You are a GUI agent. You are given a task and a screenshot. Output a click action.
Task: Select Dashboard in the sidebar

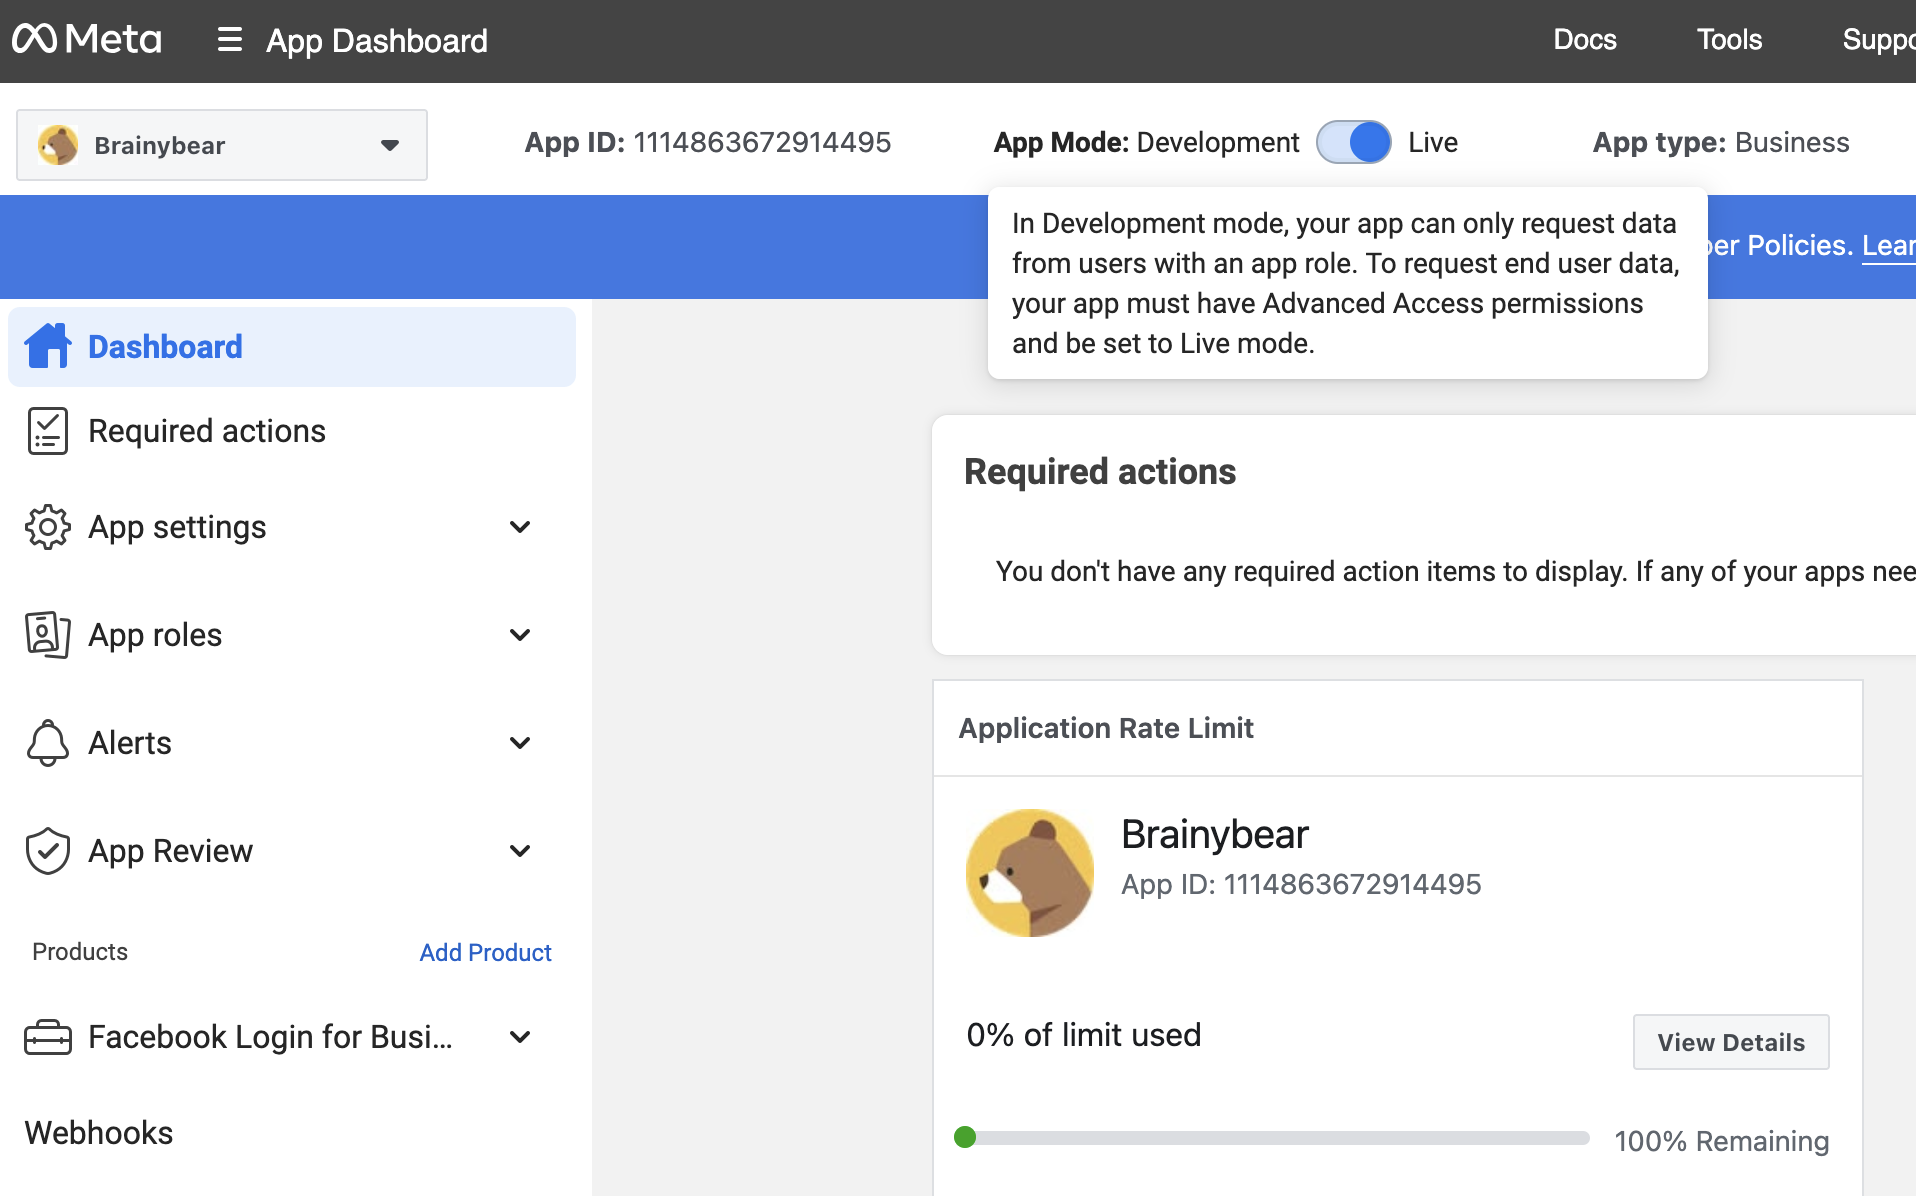(292, 346)
